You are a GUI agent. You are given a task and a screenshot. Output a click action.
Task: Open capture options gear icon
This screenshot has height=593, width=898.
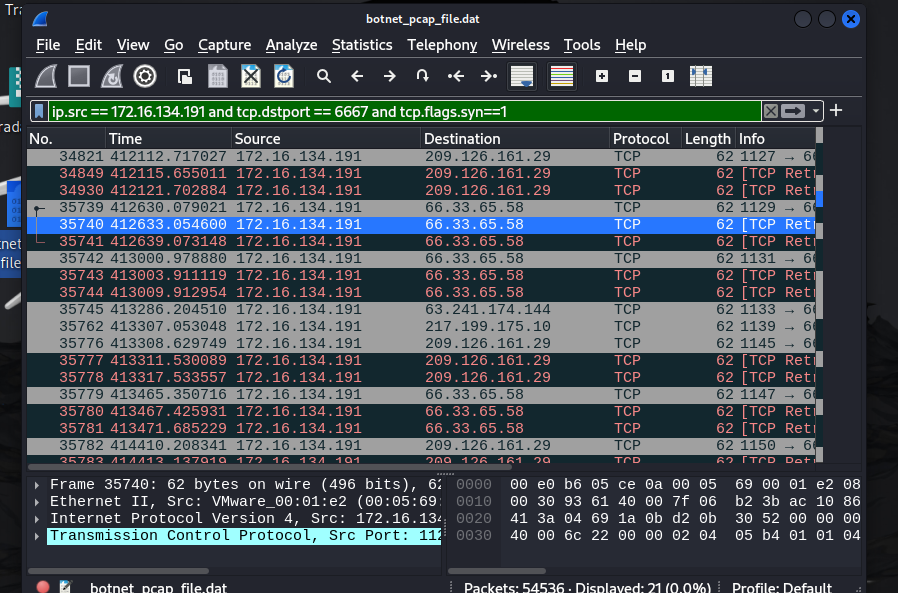(145, 76)
